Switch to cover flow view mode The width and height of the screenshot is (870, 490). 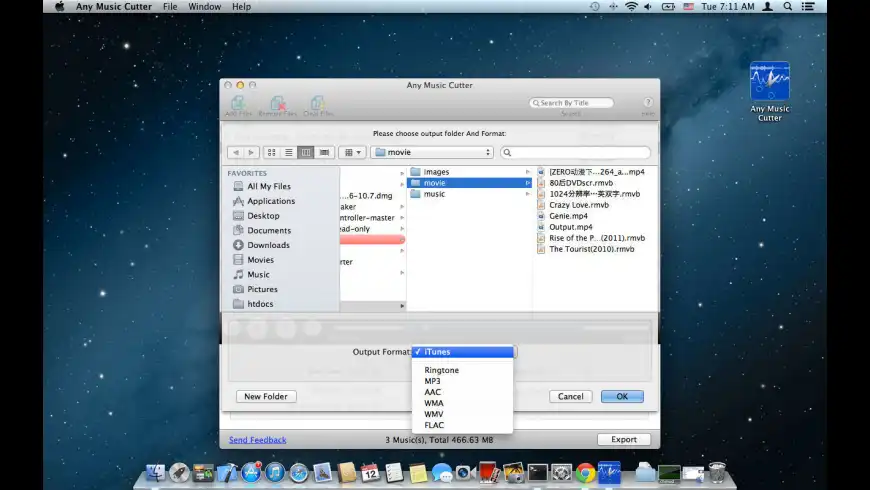pos(324,152)
